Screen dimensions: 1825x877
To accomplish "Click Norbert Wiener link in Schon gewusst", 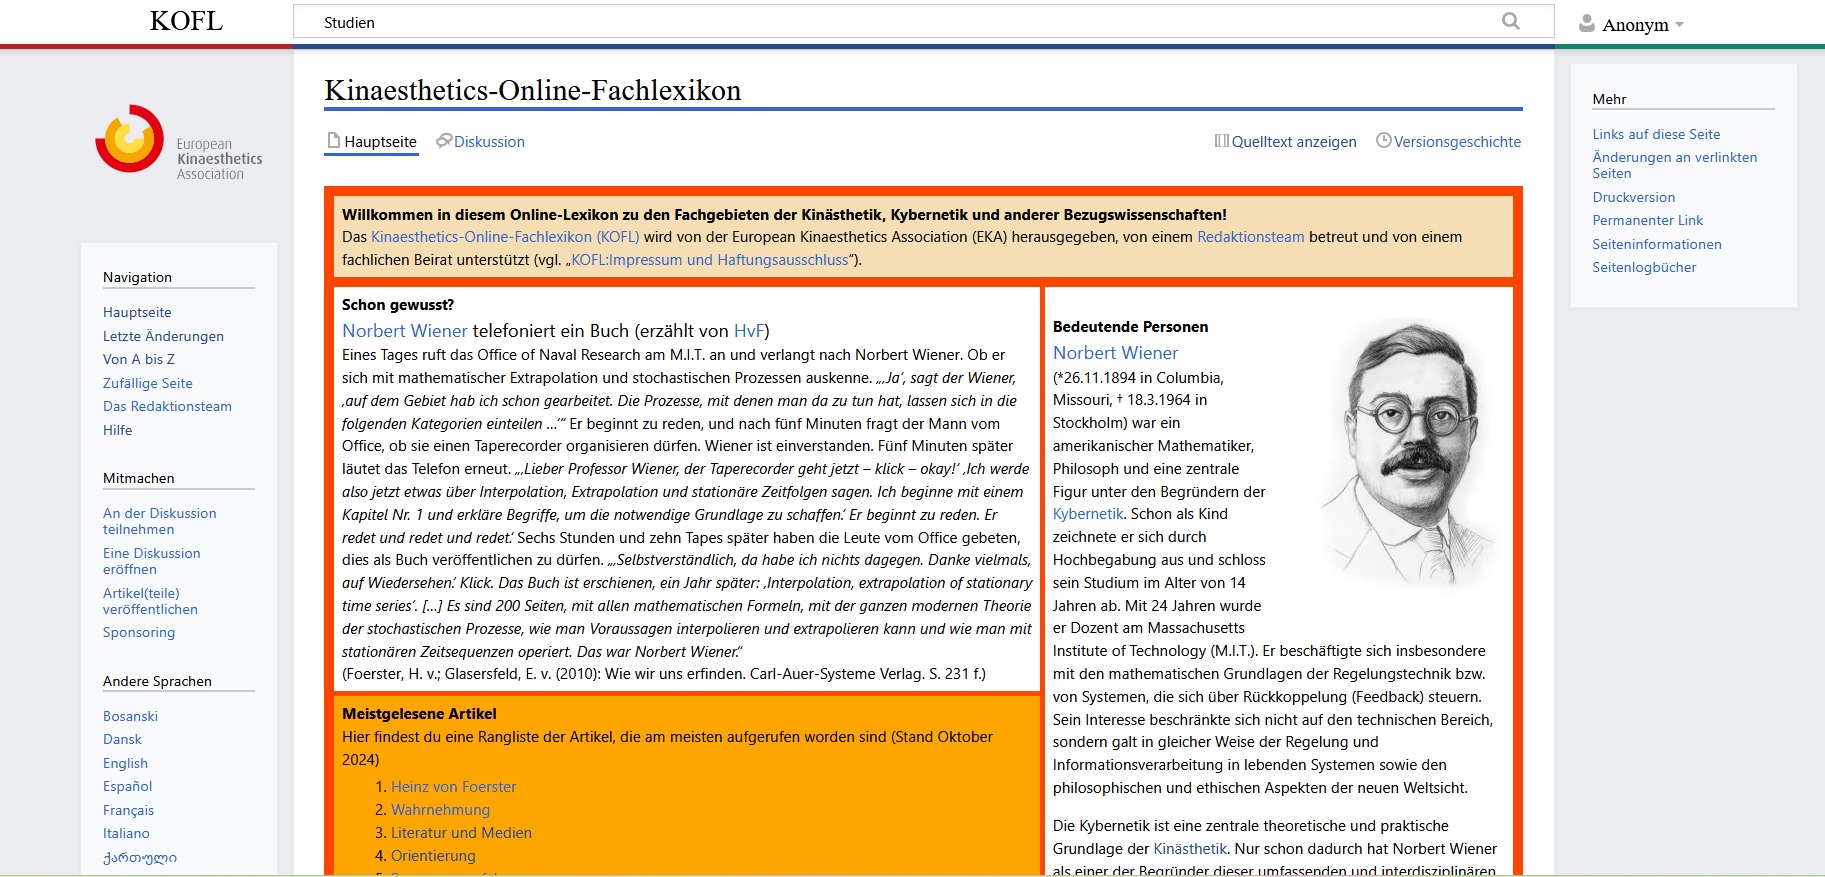I will point(405,331).
